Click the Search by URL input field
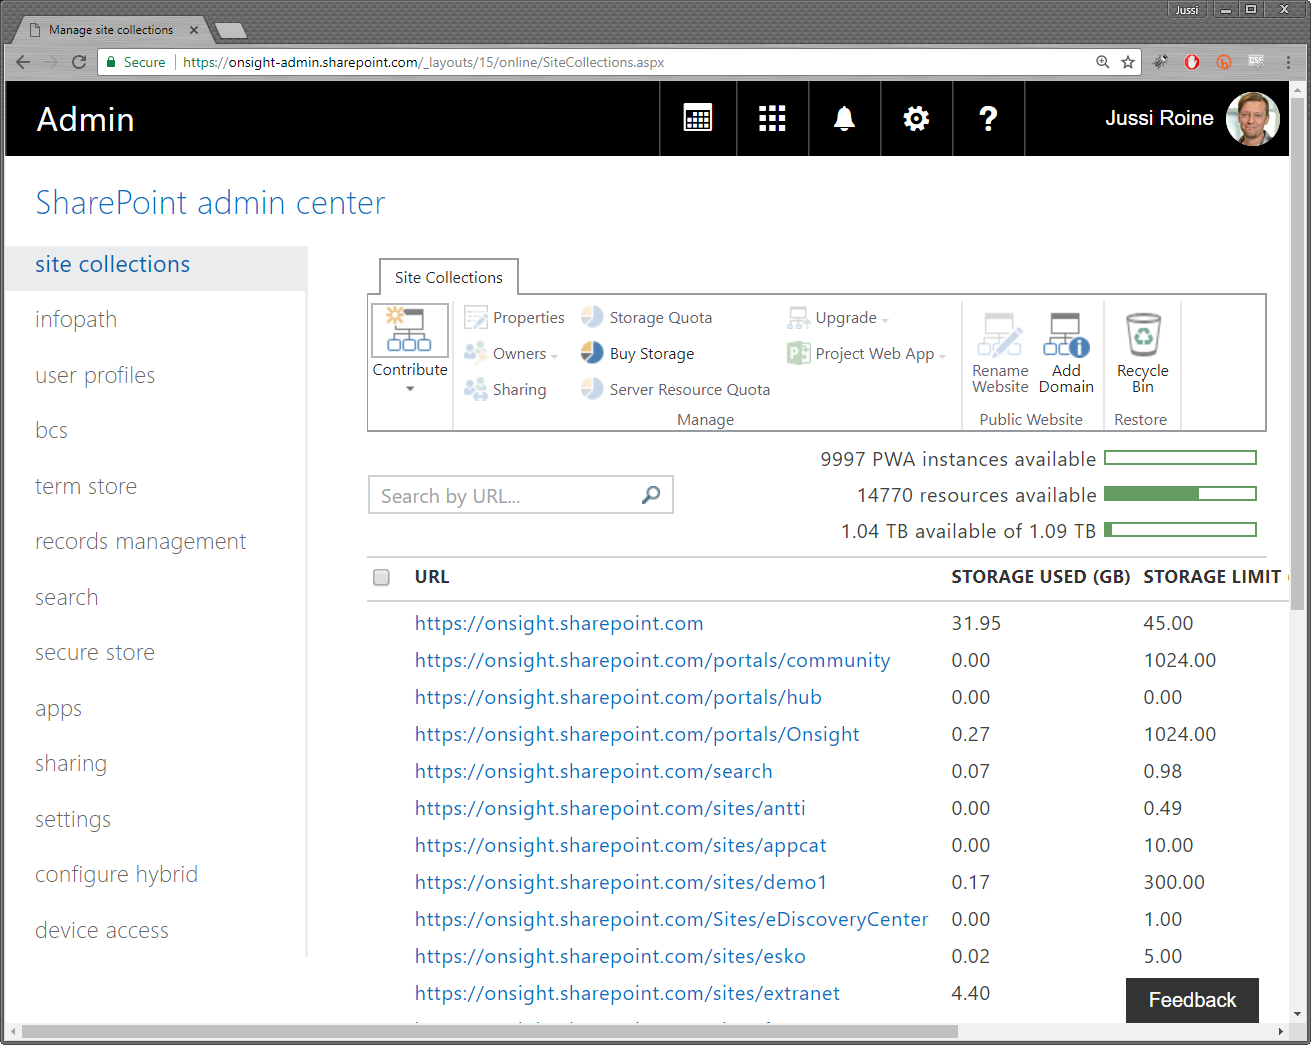 click(505, 495)
